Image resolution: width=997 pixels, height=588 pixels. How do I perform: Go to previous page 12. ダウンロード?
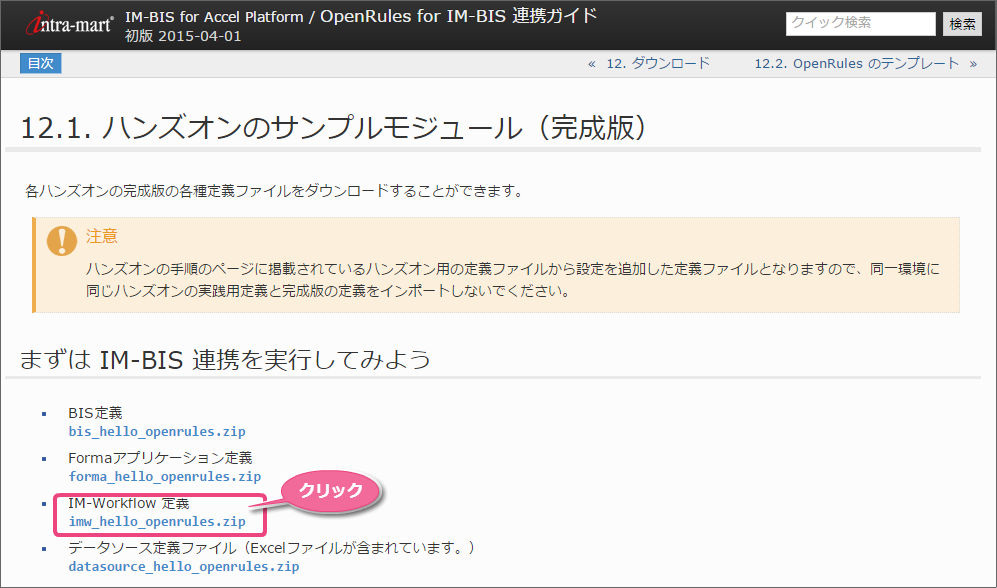657,64
